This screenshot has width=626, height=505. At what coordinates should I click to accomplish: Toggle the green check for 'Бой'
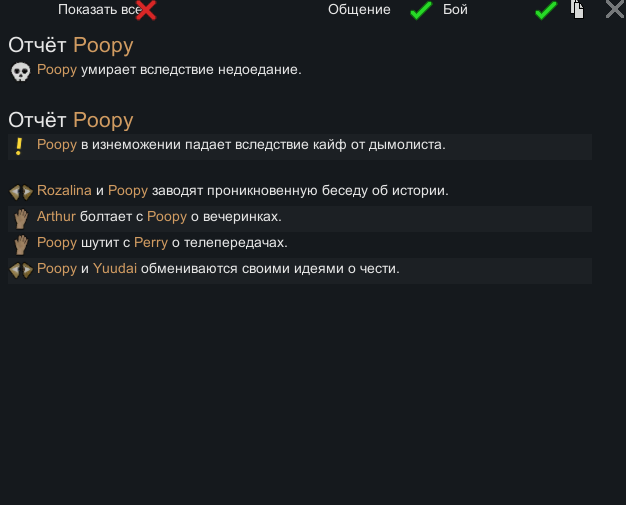[546, 10]
